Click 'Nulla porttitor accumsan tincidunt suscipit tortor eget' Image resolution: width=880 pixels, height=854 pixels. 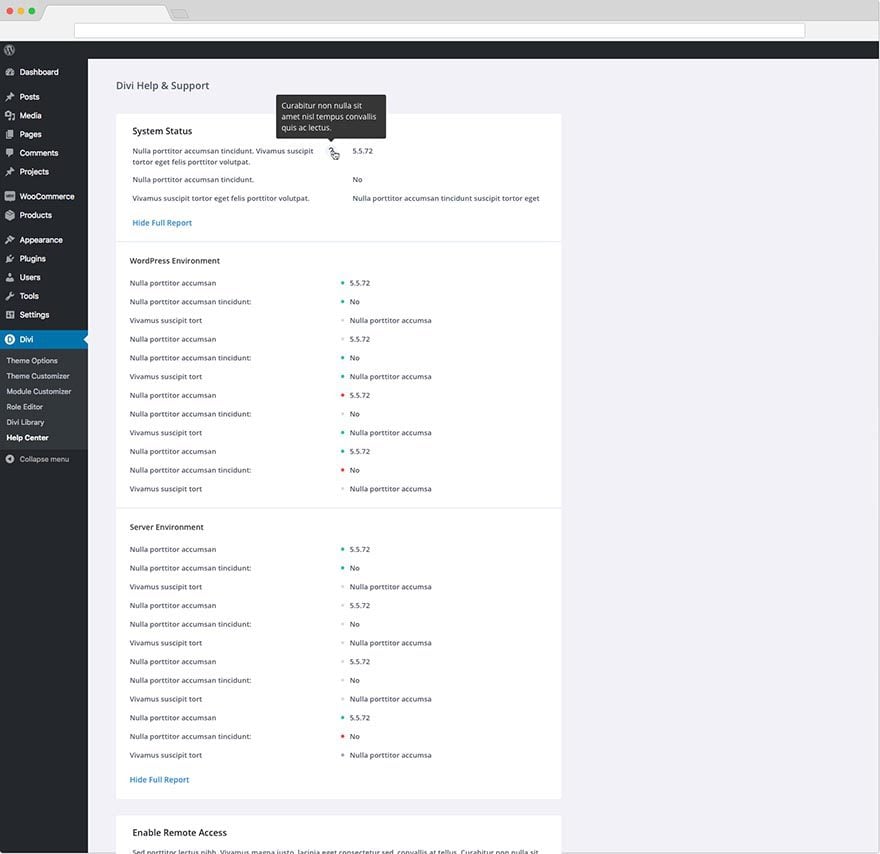[446, 198]
